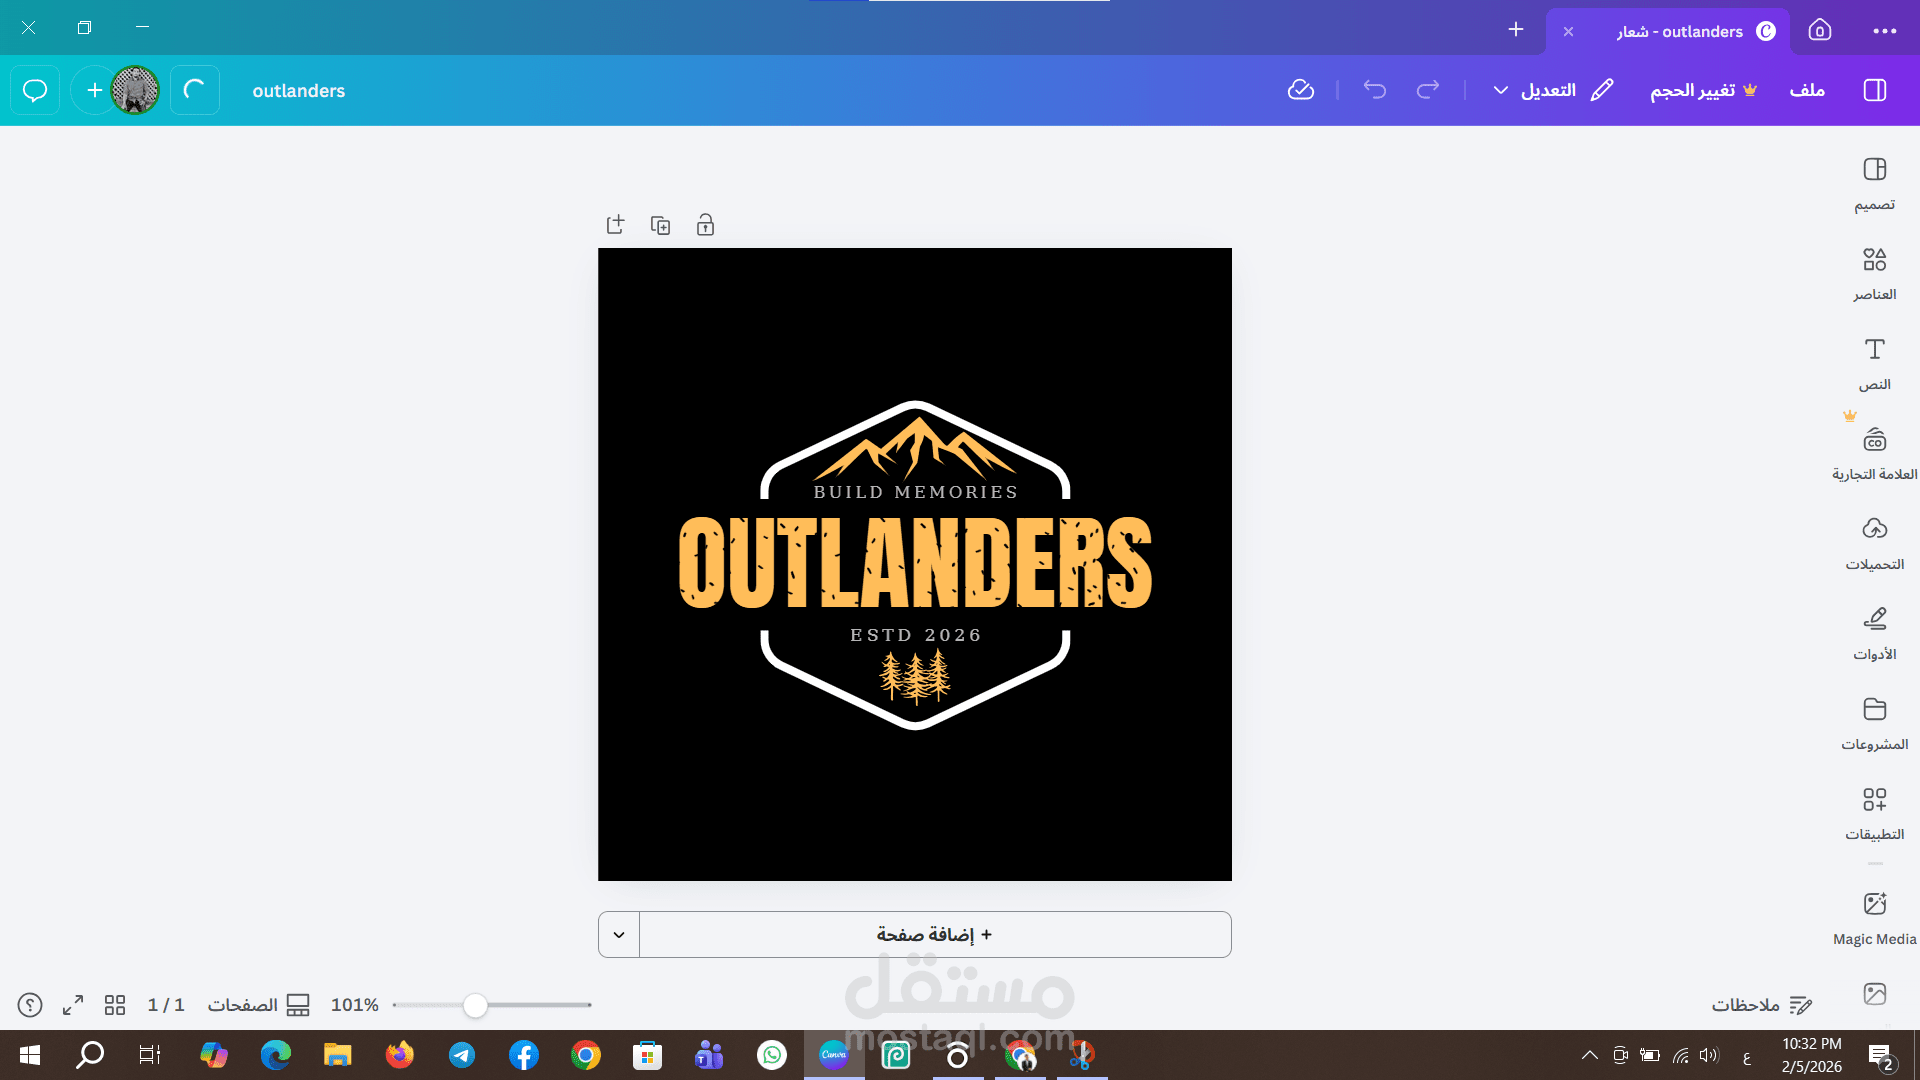Expand the التعديل editing mode dropdown
The height and width of the screenshot is (1080, 1920).
point(1550,90)
